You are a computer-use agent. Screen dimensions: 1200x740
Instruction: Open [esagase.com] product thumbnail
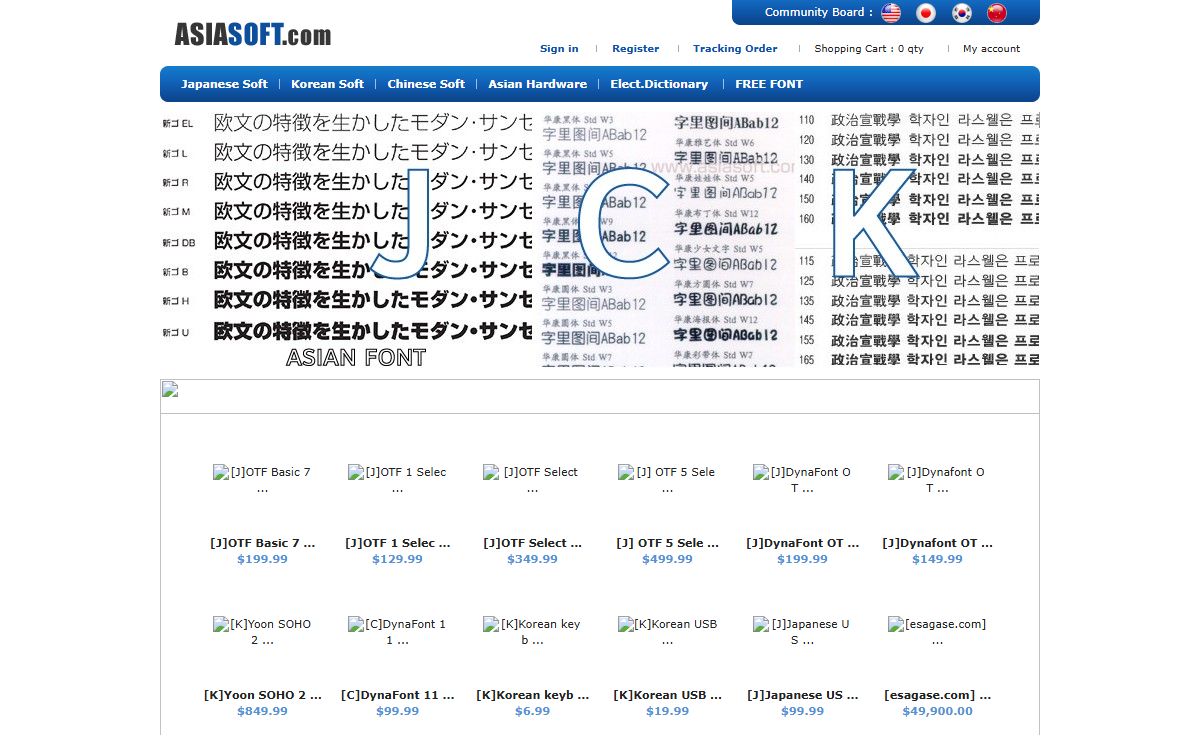point(937,632)
